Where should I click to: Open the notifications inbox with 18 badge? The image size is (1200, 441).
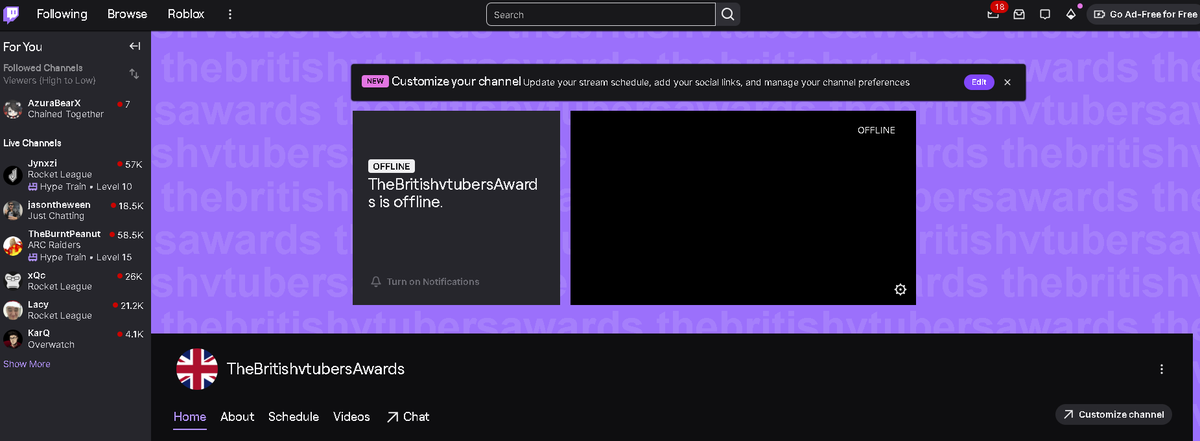coord(994,13)
